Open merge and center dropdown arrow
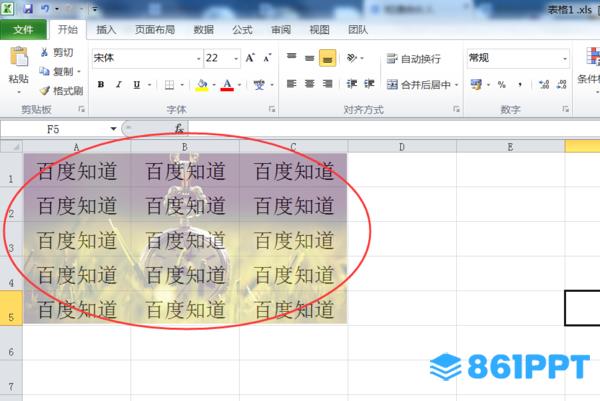This screenshot has height=401, width=600. pyautogui.click(x=457, y=85)
